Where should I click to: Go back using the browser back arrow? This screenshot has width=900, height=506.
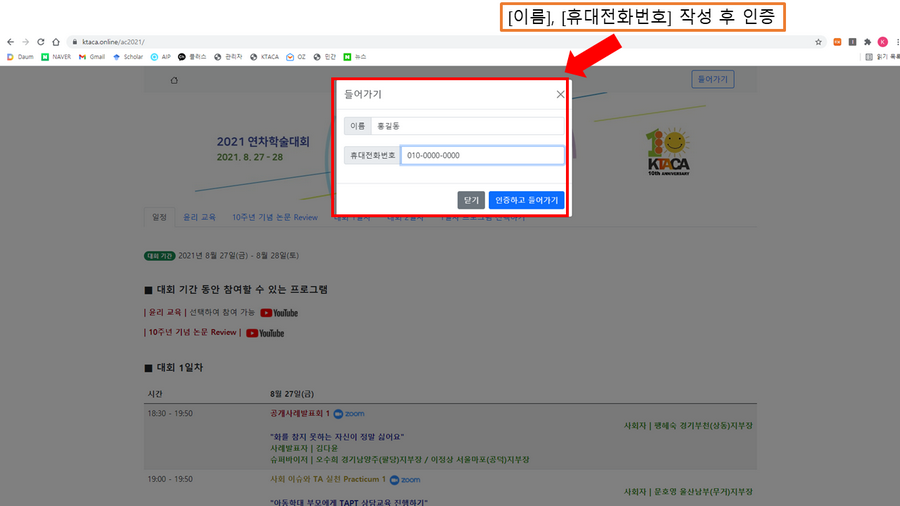click(10, 42)
